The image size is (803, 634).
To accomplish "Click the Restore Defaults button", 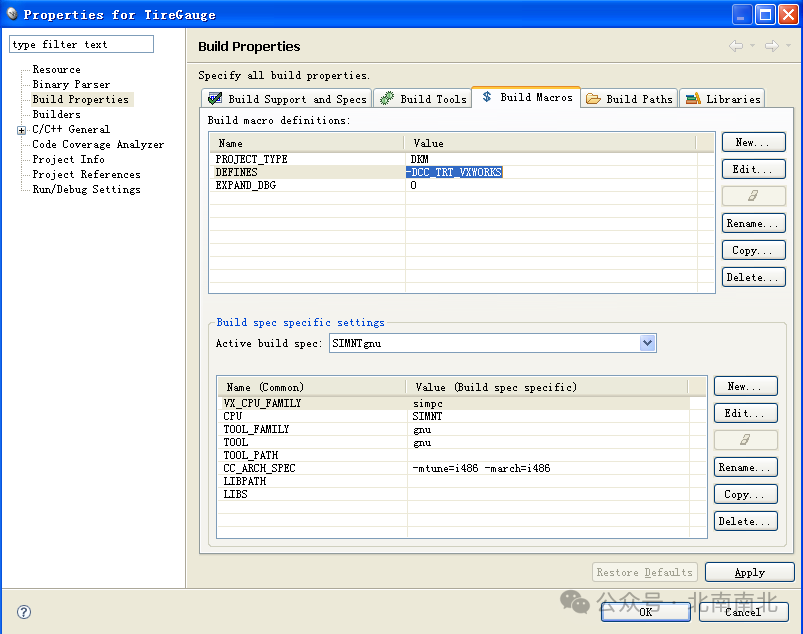I will pos(645,572).
